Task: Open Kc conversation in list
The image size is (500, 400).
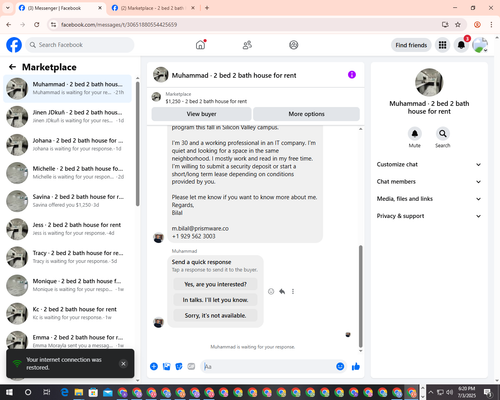Action: click(68, 313)
